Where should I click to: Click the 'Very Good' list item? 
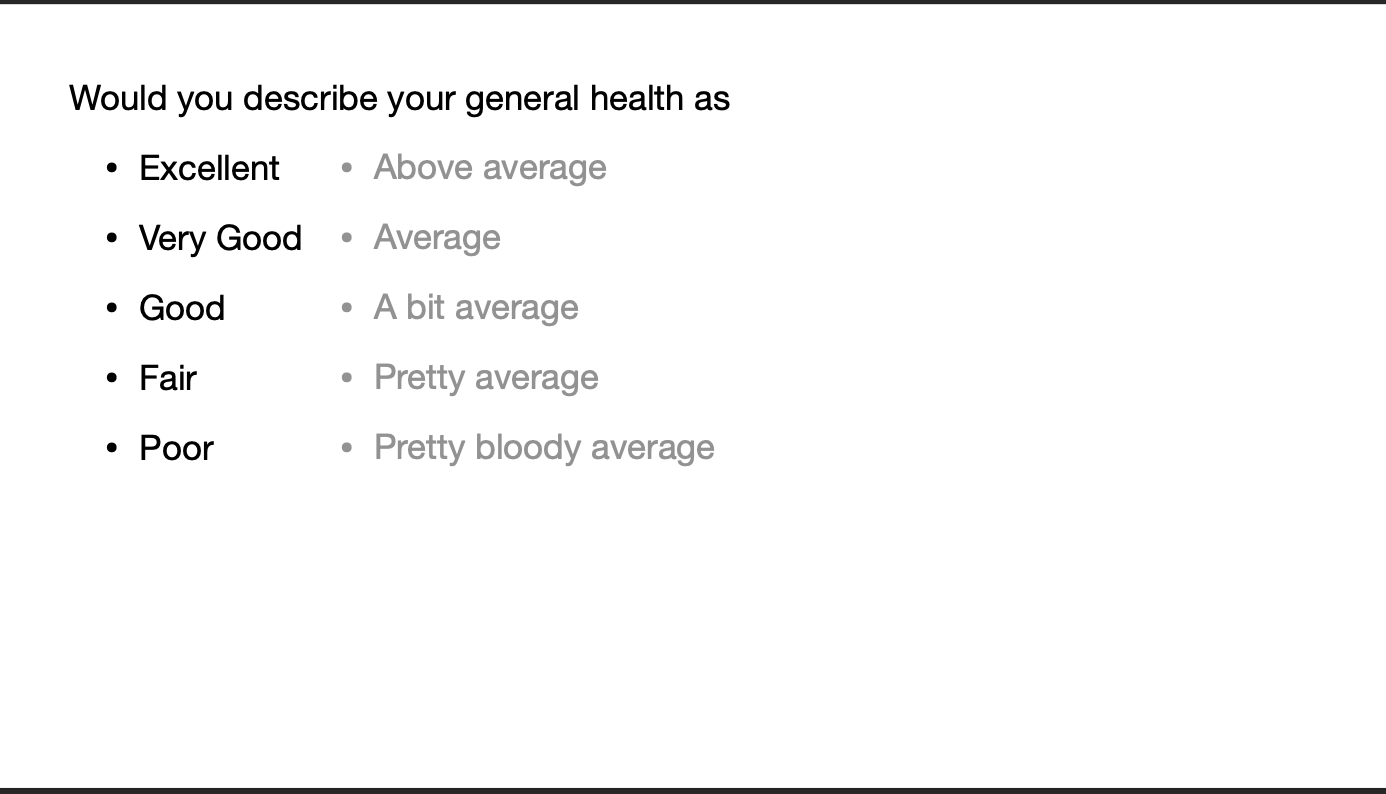pos(220,238)
